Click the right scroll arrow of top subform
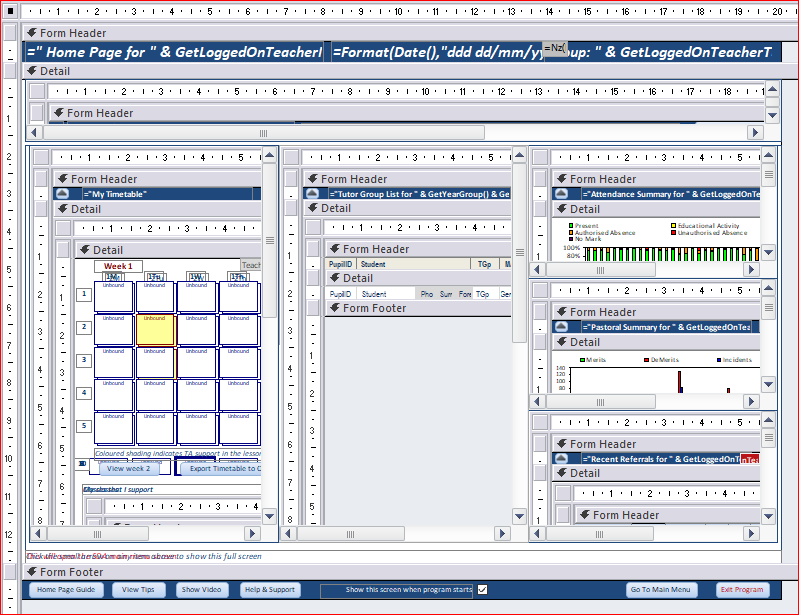Screen dimensions: 799x615 [755, 133]
